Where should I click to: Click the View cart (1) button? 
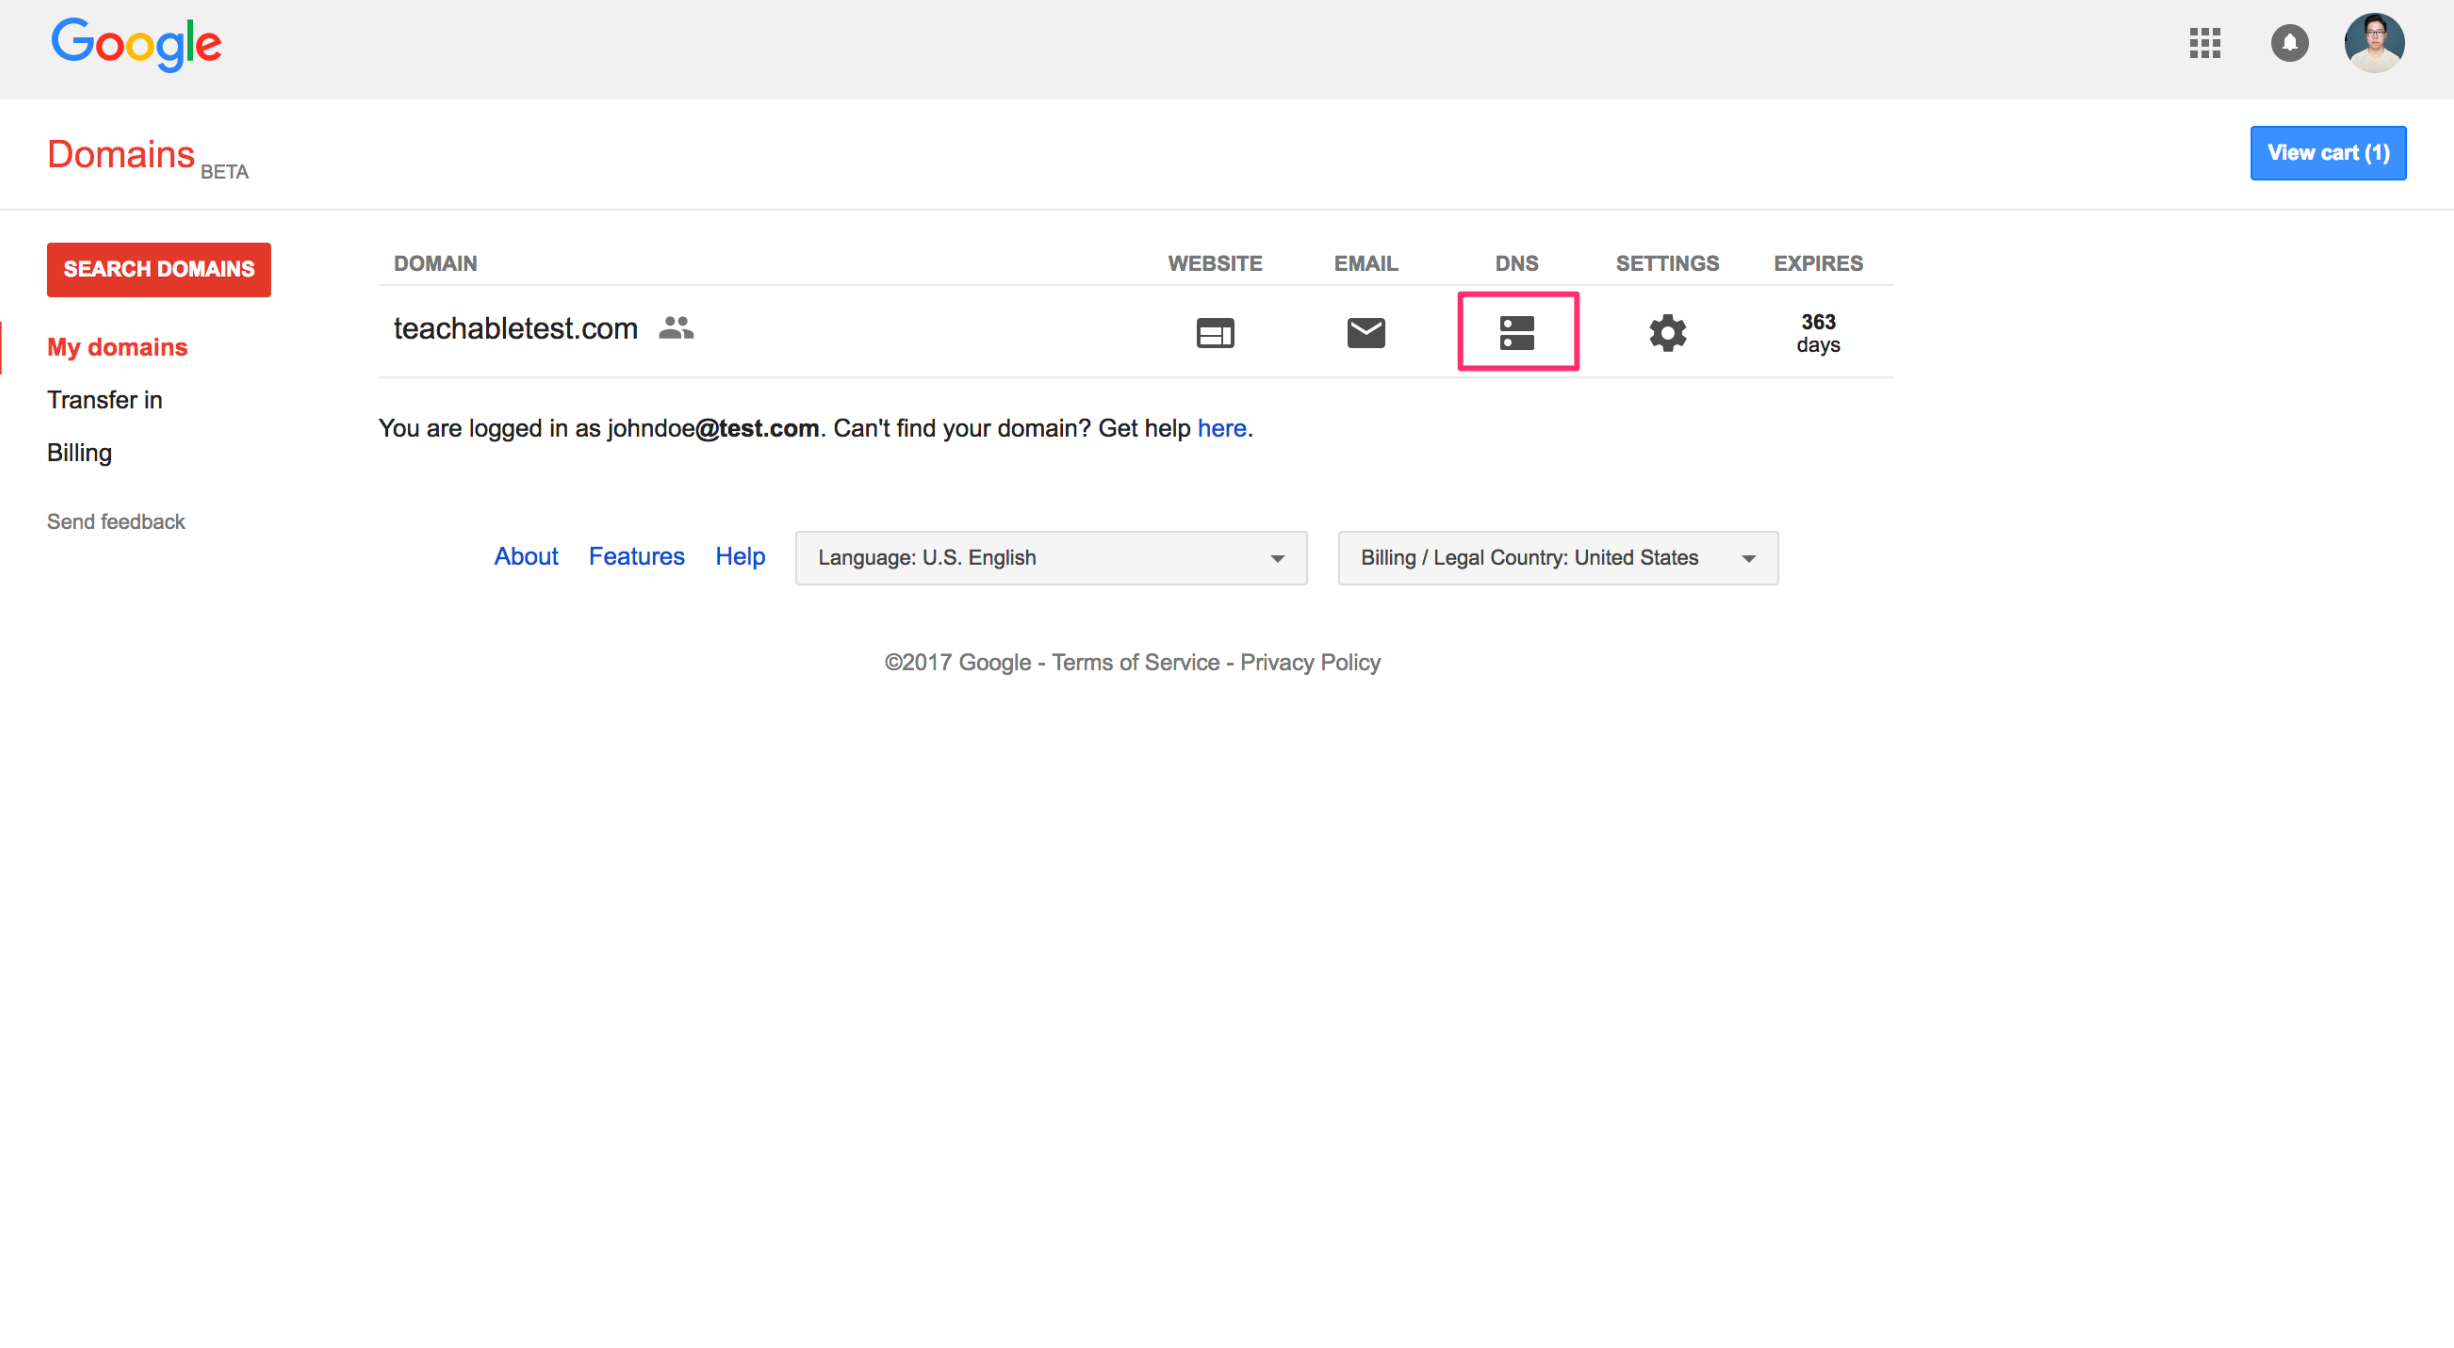(2328, 151)
